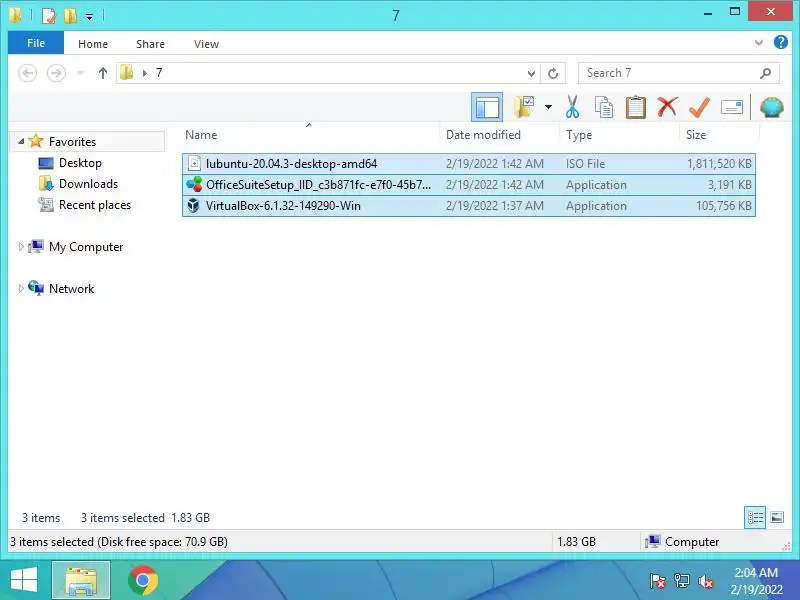
Task: Click the Rename toolbar icon
Action: 732,107
